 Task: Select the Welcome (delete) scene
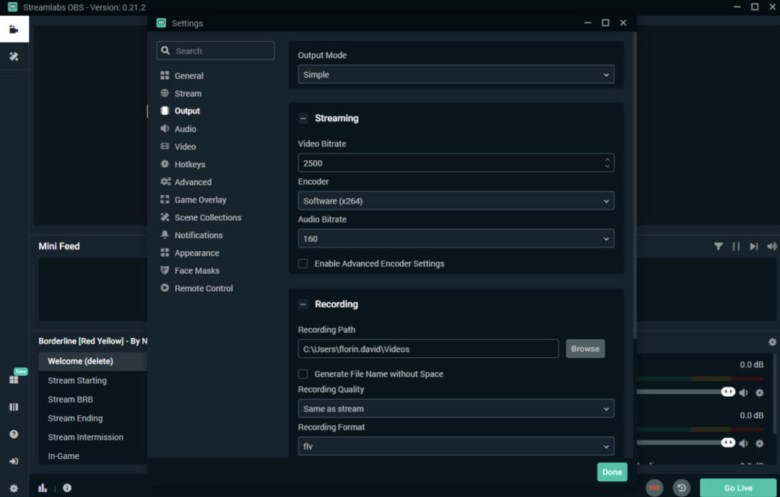(93, 361)
